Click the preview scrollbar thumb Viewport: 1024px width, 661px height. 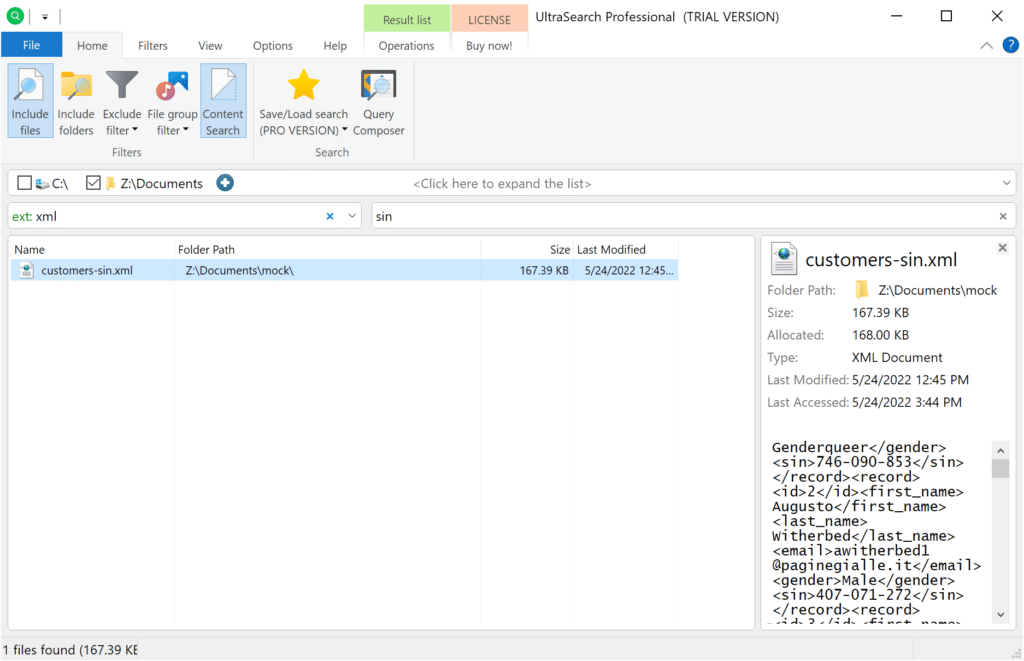click(1000, 468)
